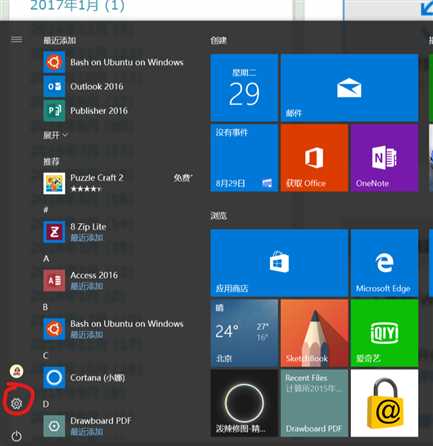Open the Settings gear icon

point(16,404)
